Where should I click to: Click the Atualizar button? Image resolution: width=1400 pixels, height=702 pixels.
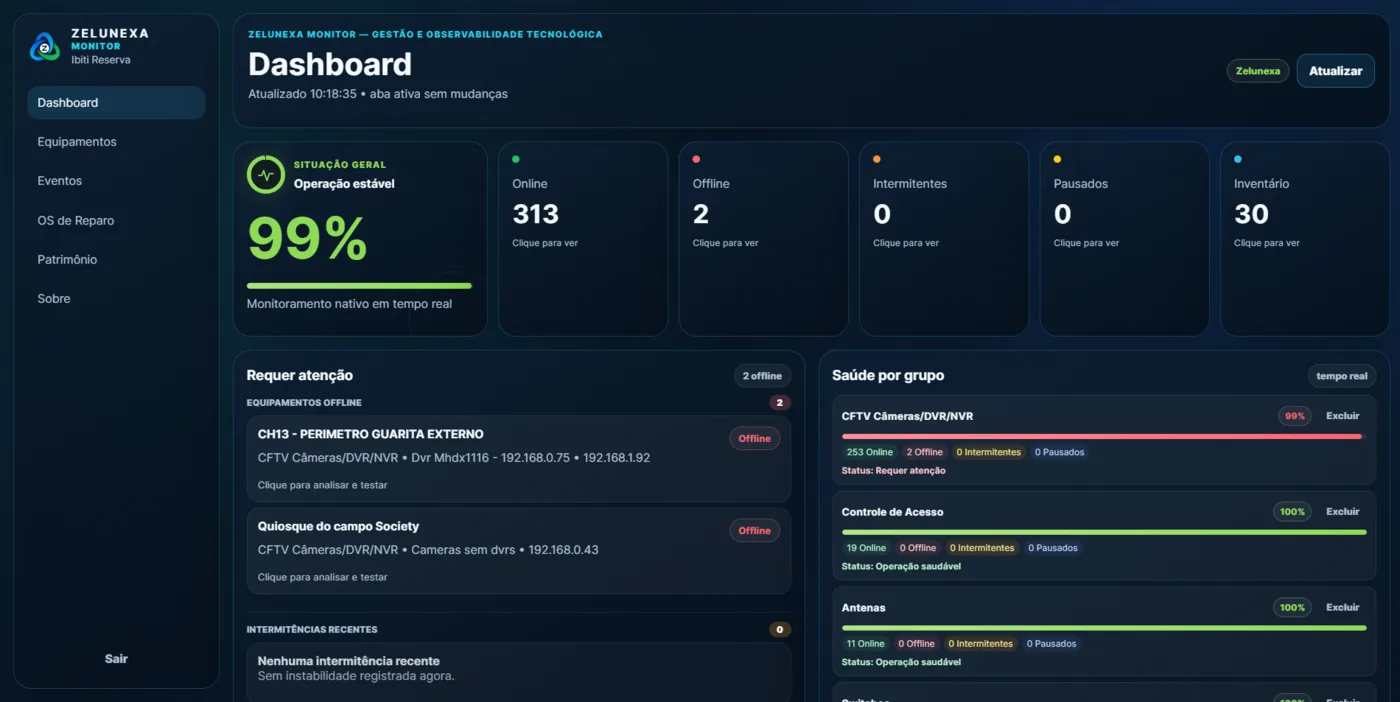1335,71
